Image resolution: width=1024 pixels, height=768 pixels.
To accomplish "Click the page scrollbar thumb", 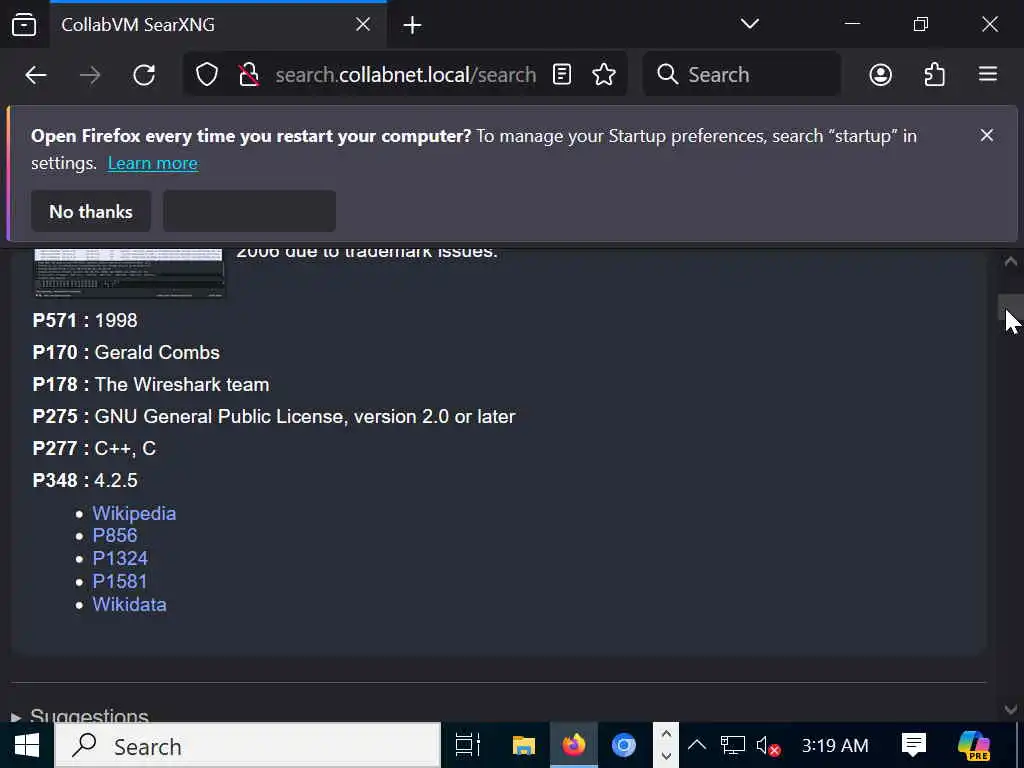I will click(1010, 308).
